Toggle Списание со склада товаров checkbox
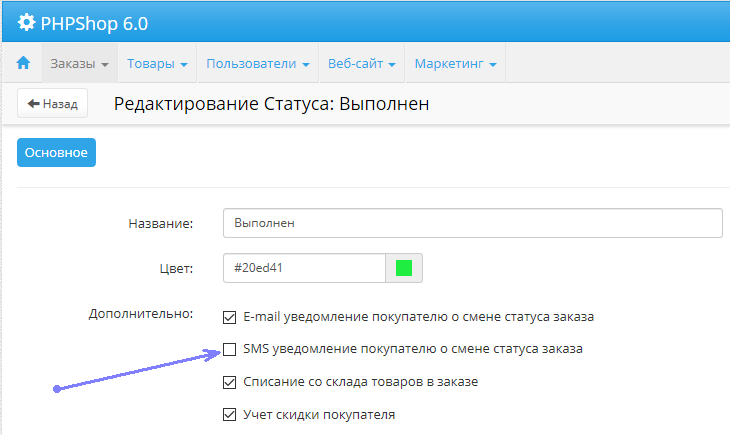Screen dimensions: 730x435 230,382
